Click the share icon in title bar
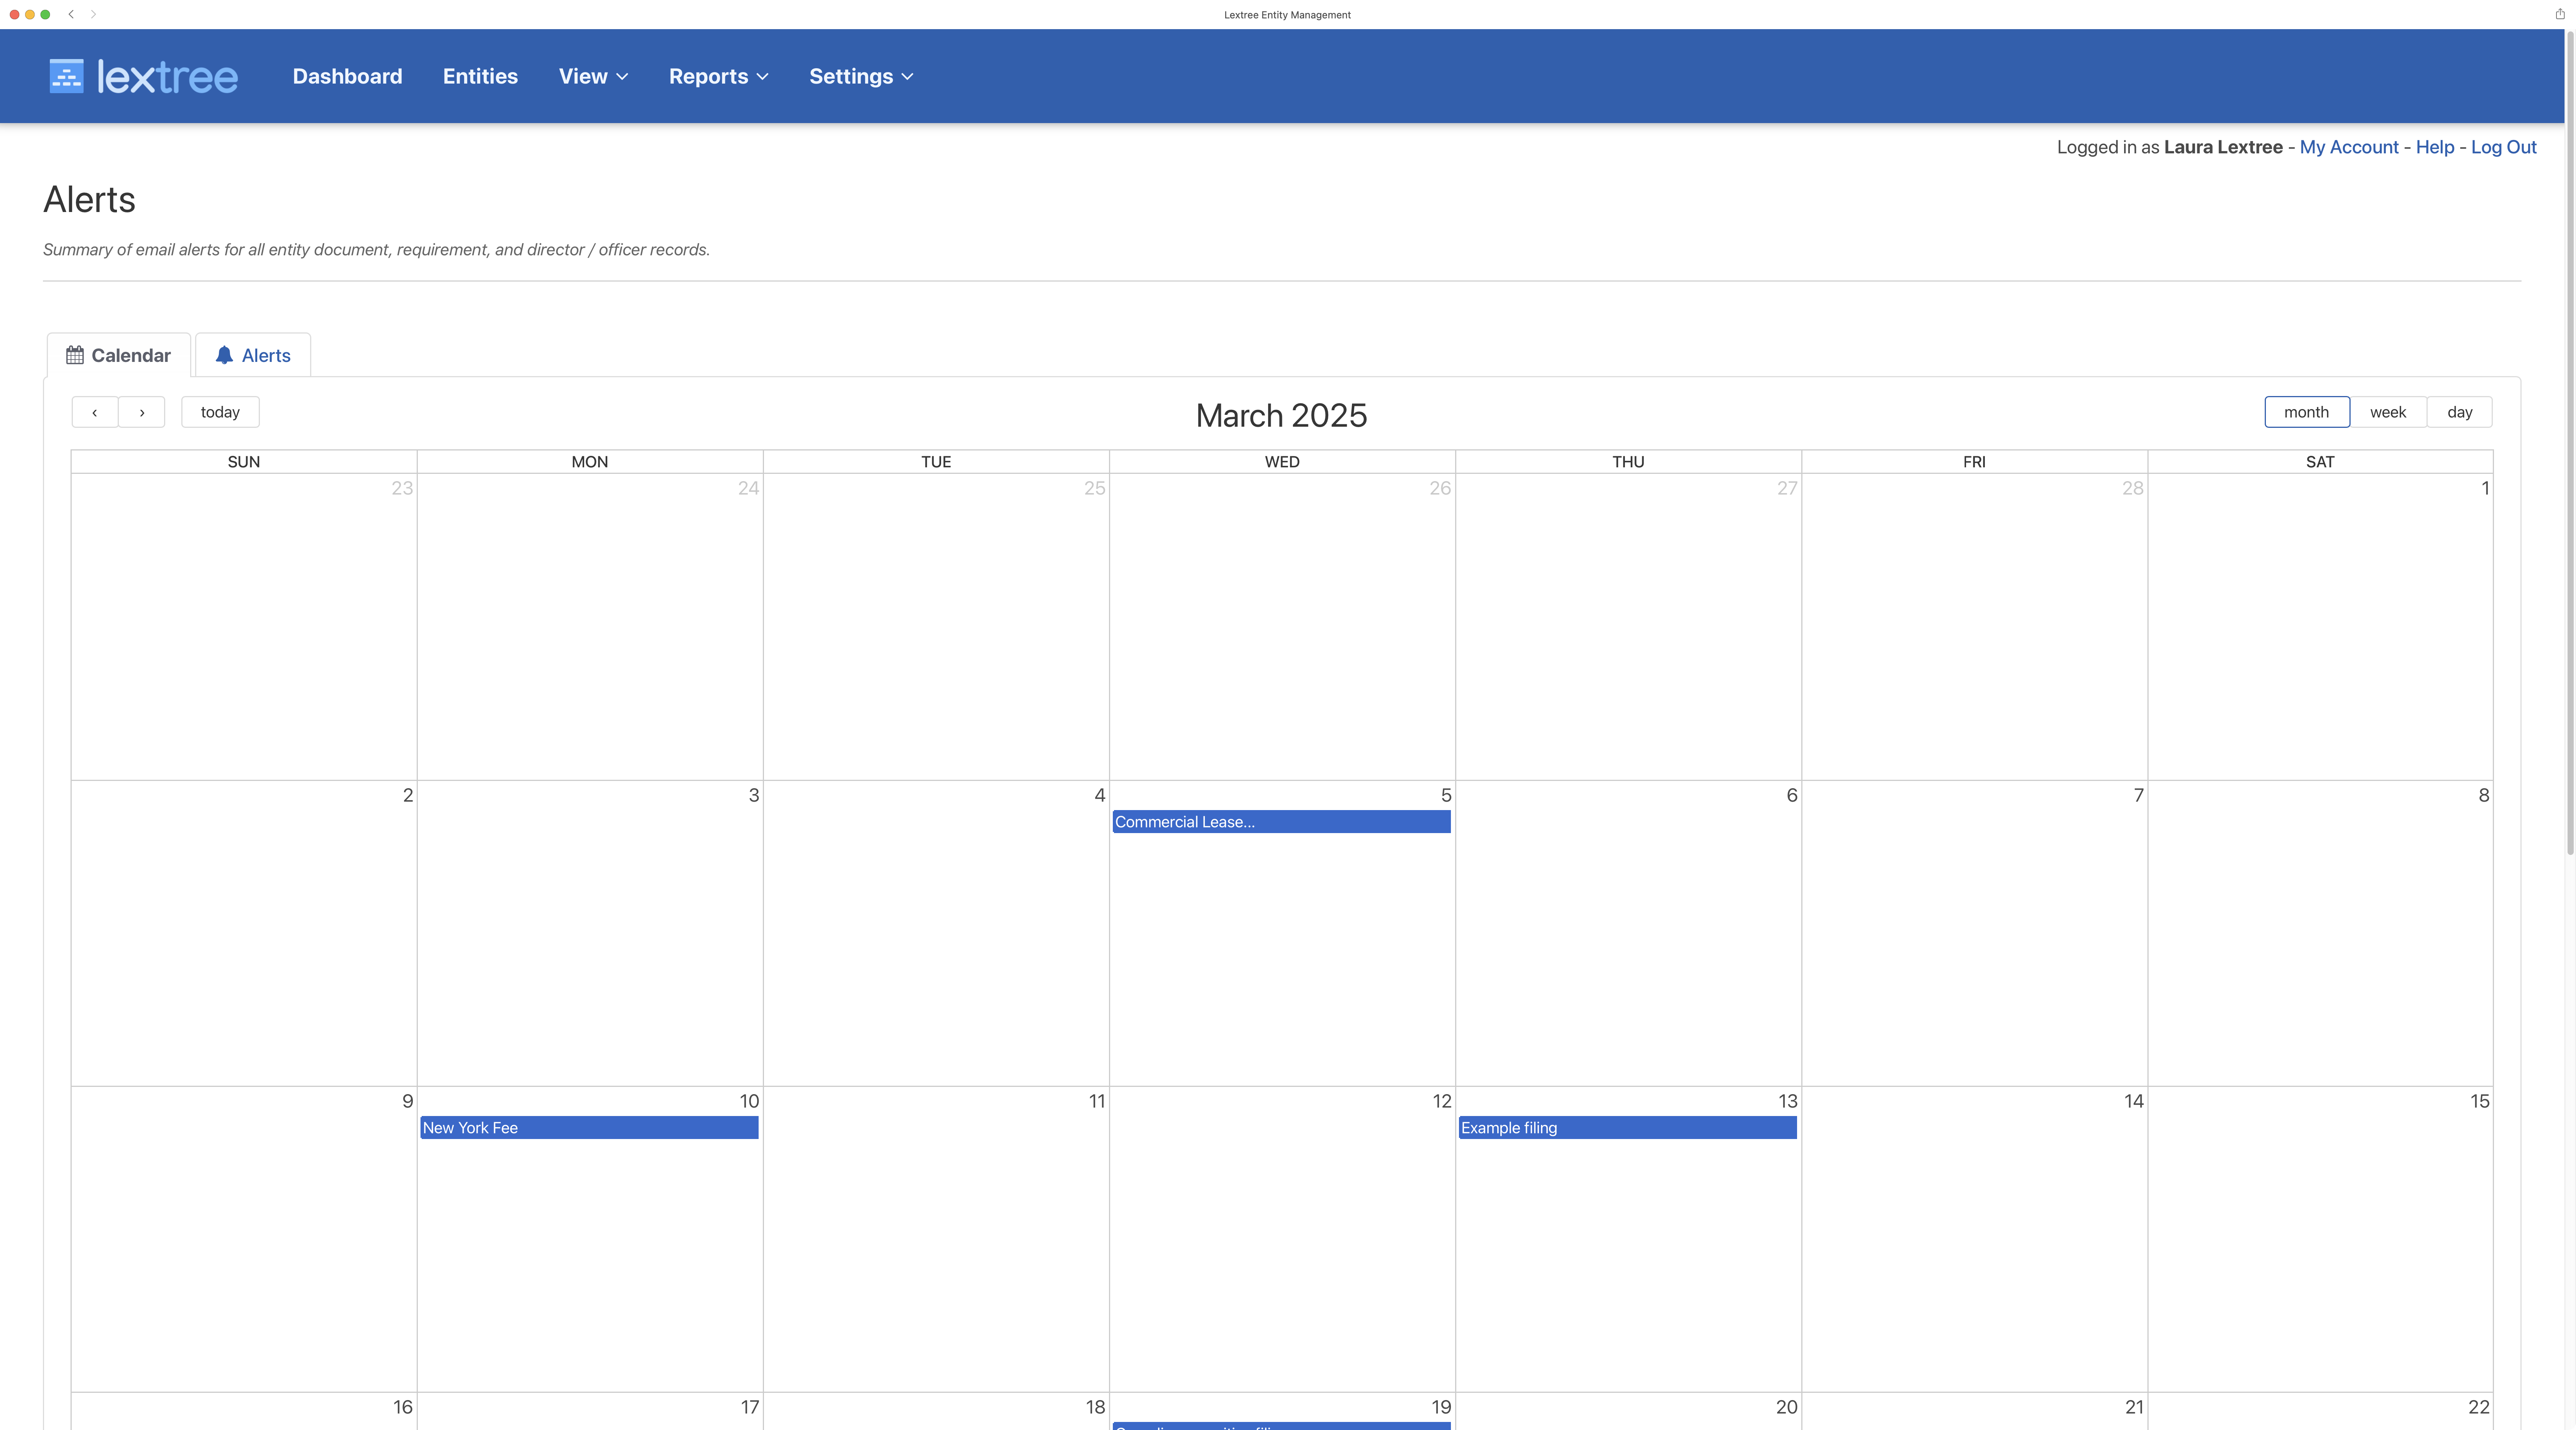 coord(2560,14)
